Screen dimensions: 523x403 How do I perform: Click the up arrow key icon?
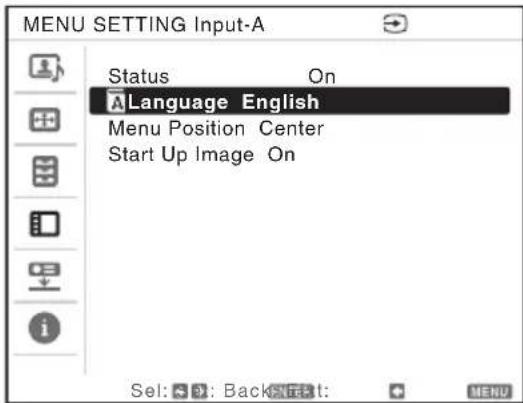tap(180, 391)
